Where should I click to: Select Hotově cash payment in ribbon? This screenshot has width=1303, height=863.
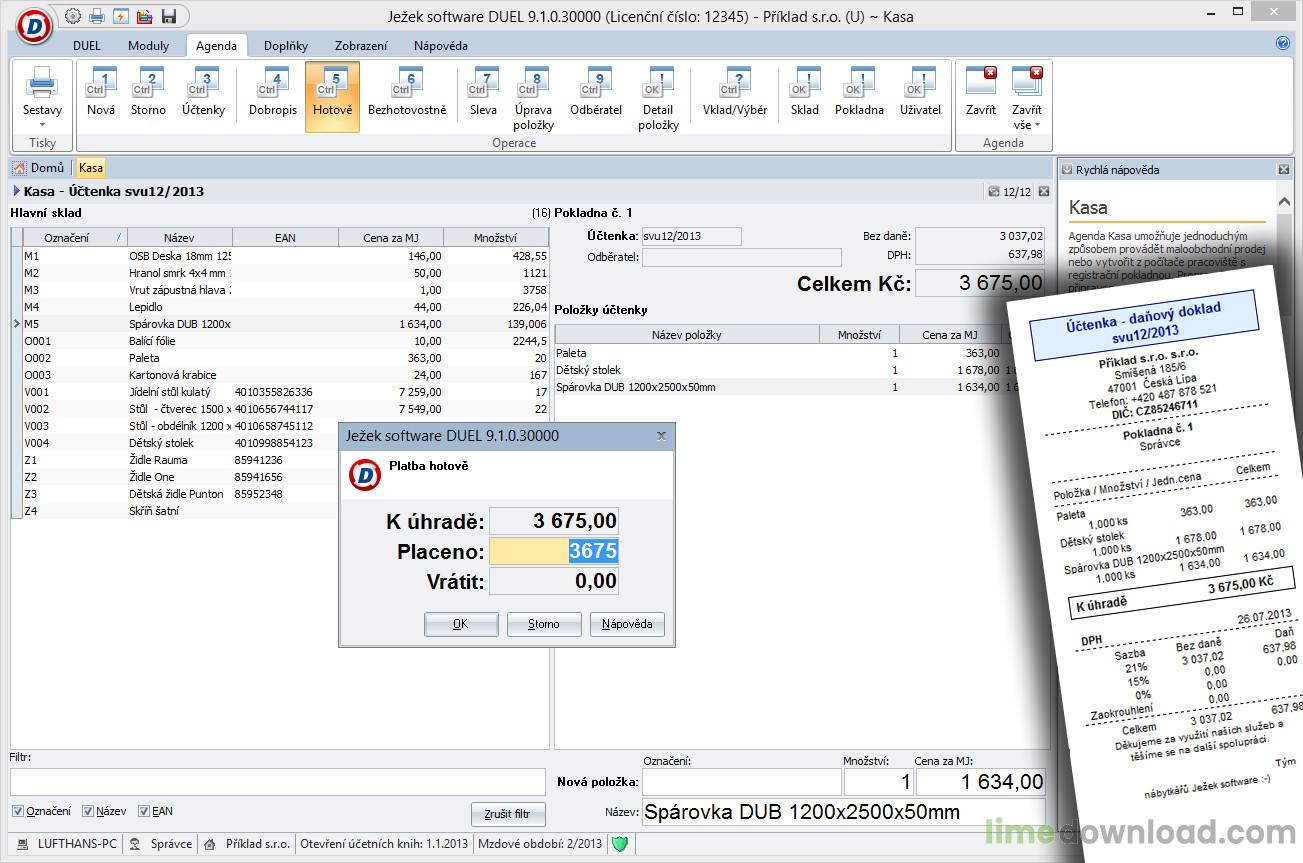[333, 97]
